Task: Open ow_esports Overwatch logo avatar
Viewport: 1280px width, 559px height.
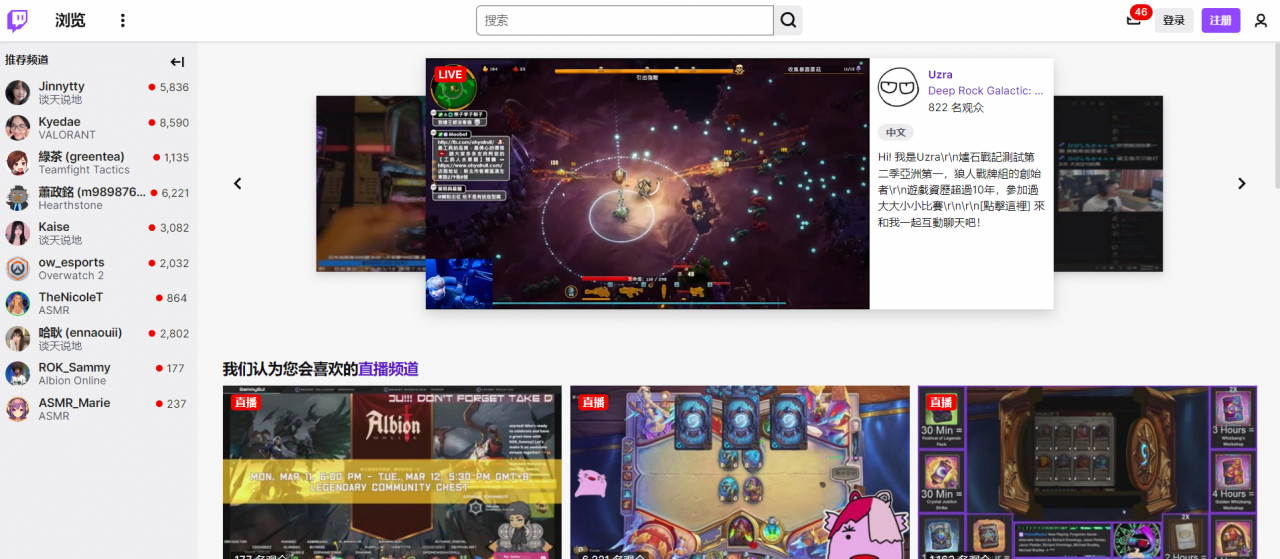Action: [18, 269]
